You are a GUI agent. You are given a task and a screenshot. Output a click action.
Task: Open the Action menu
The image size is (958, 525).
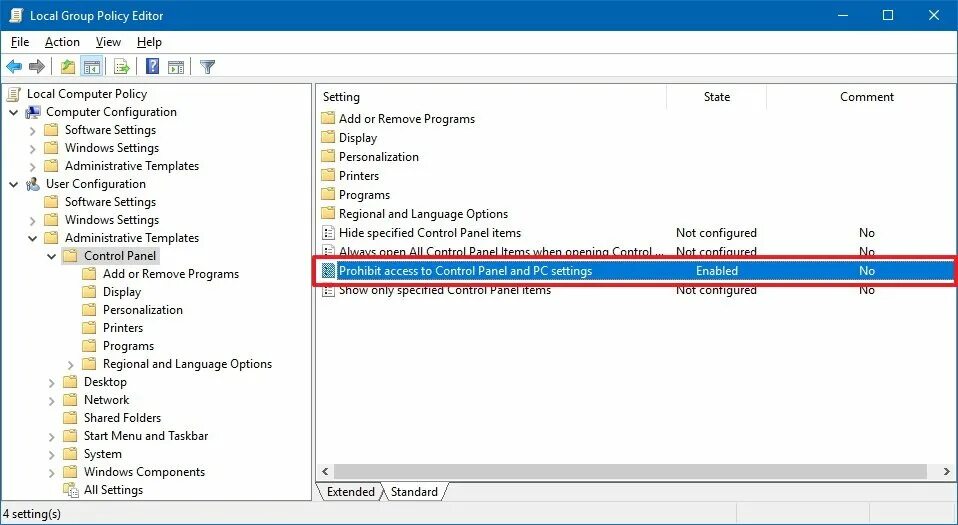click(62, 42)
